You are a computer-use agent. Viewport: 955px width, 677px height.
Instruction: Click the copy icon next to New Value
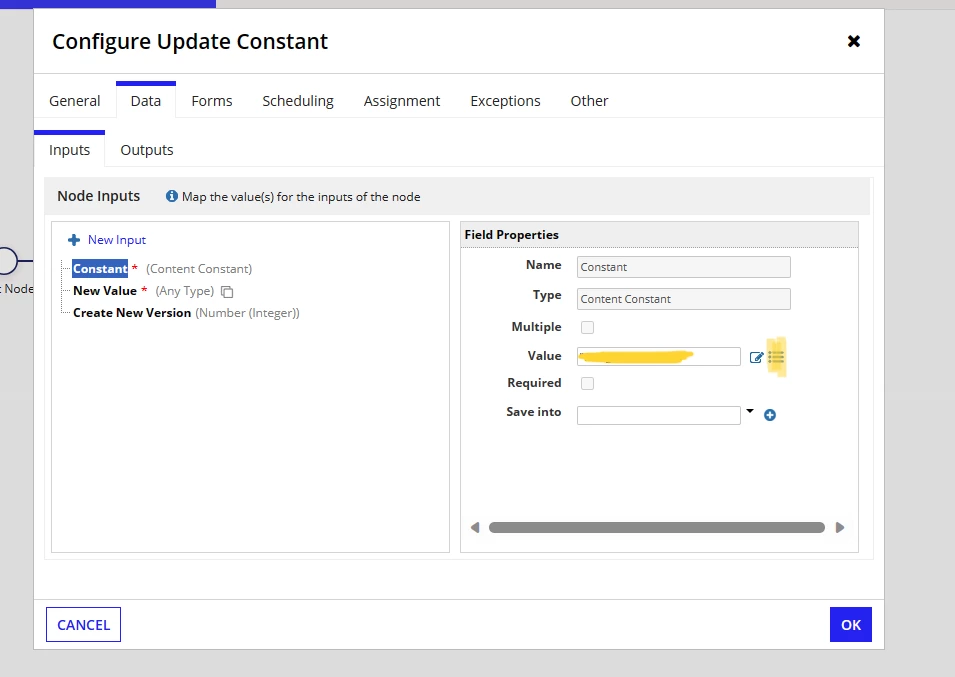pos(227,292)
